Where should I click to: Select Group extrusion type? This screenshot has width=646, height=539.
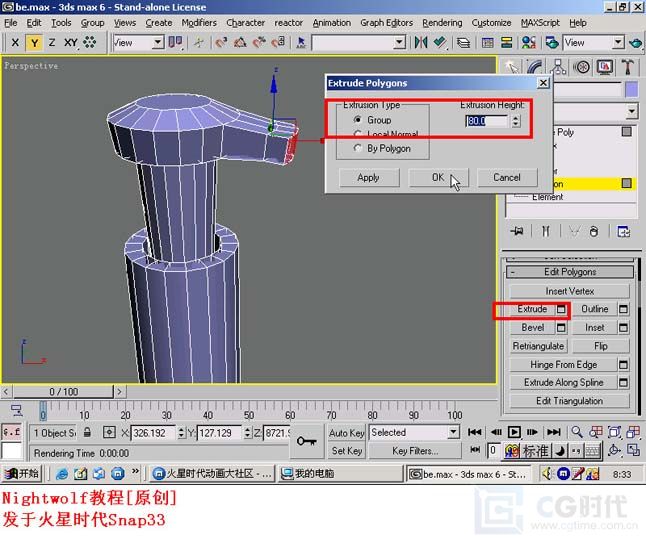[x=372, y=120]
